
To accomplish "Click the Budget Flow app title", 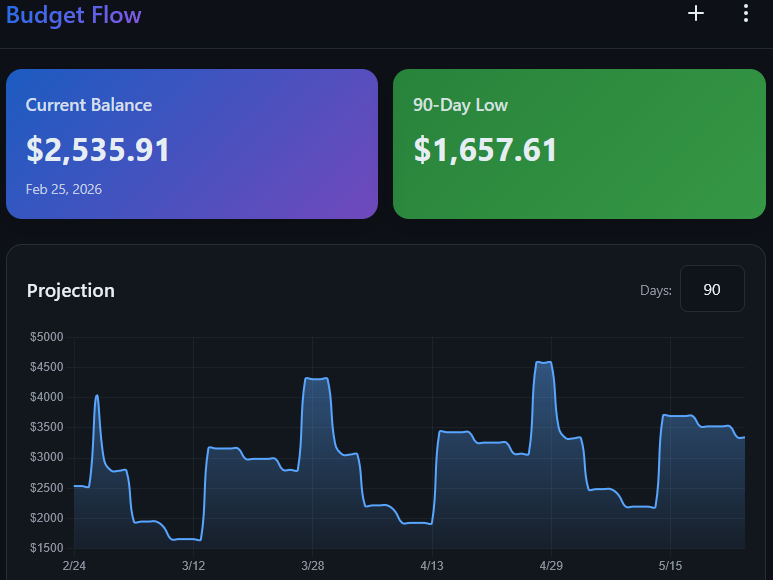I will pyautogui.click(x=74, y=15).
